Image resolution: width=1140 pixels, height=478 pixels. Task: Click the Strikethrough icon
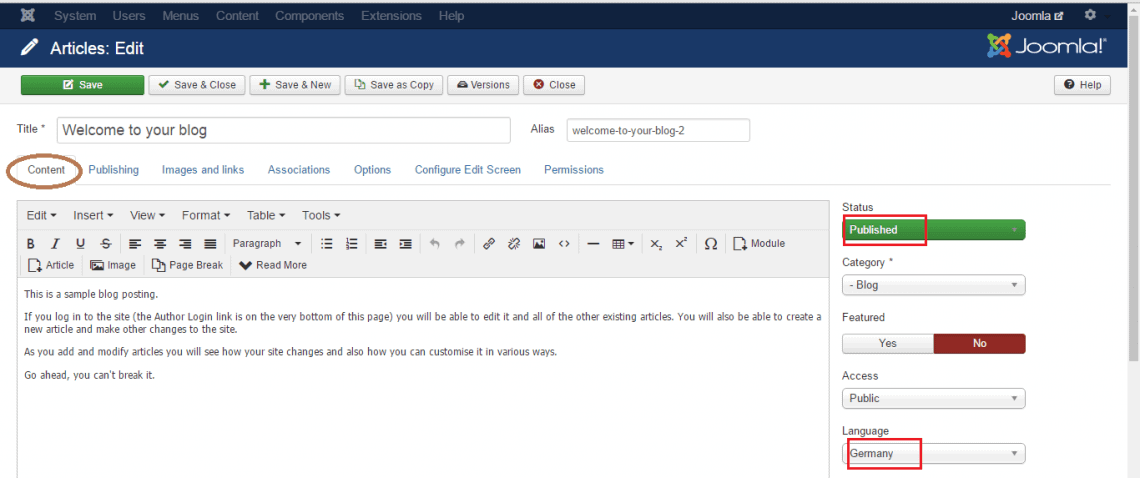(105, 244)
